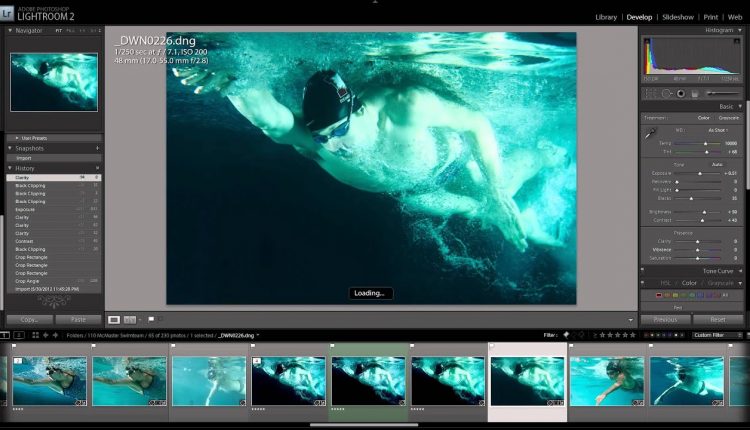Collapse the Histogram panel

(739, 30)
